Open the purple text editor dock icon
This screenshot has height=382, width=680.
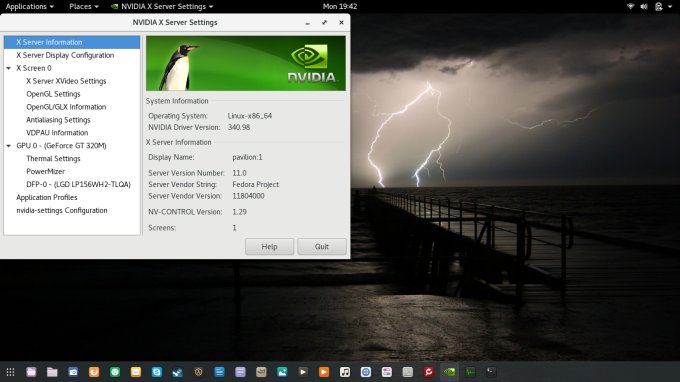pyautogui.click(x=240, y=372)
